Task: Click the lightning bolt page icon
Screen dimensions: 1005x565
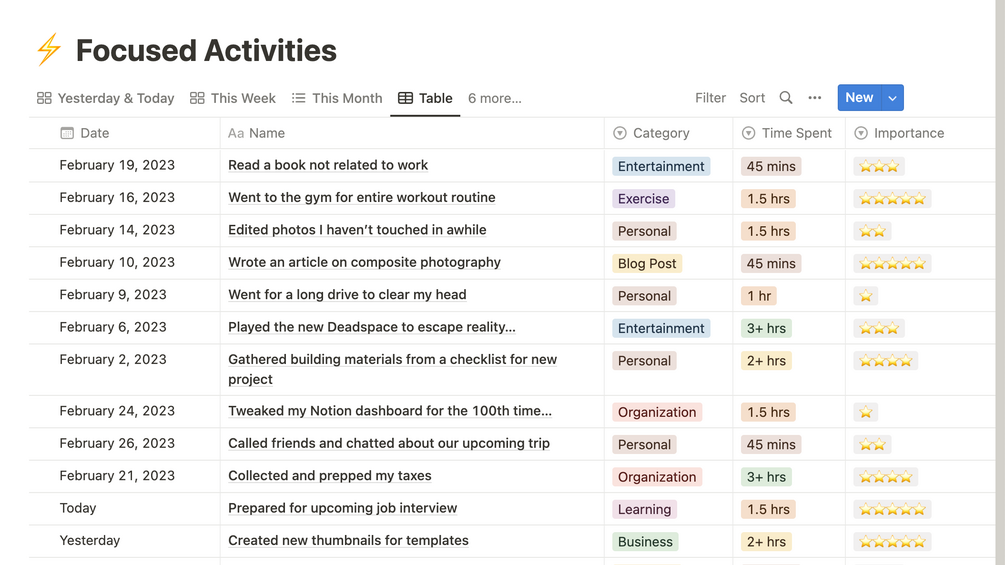Action: pos(48,50)
